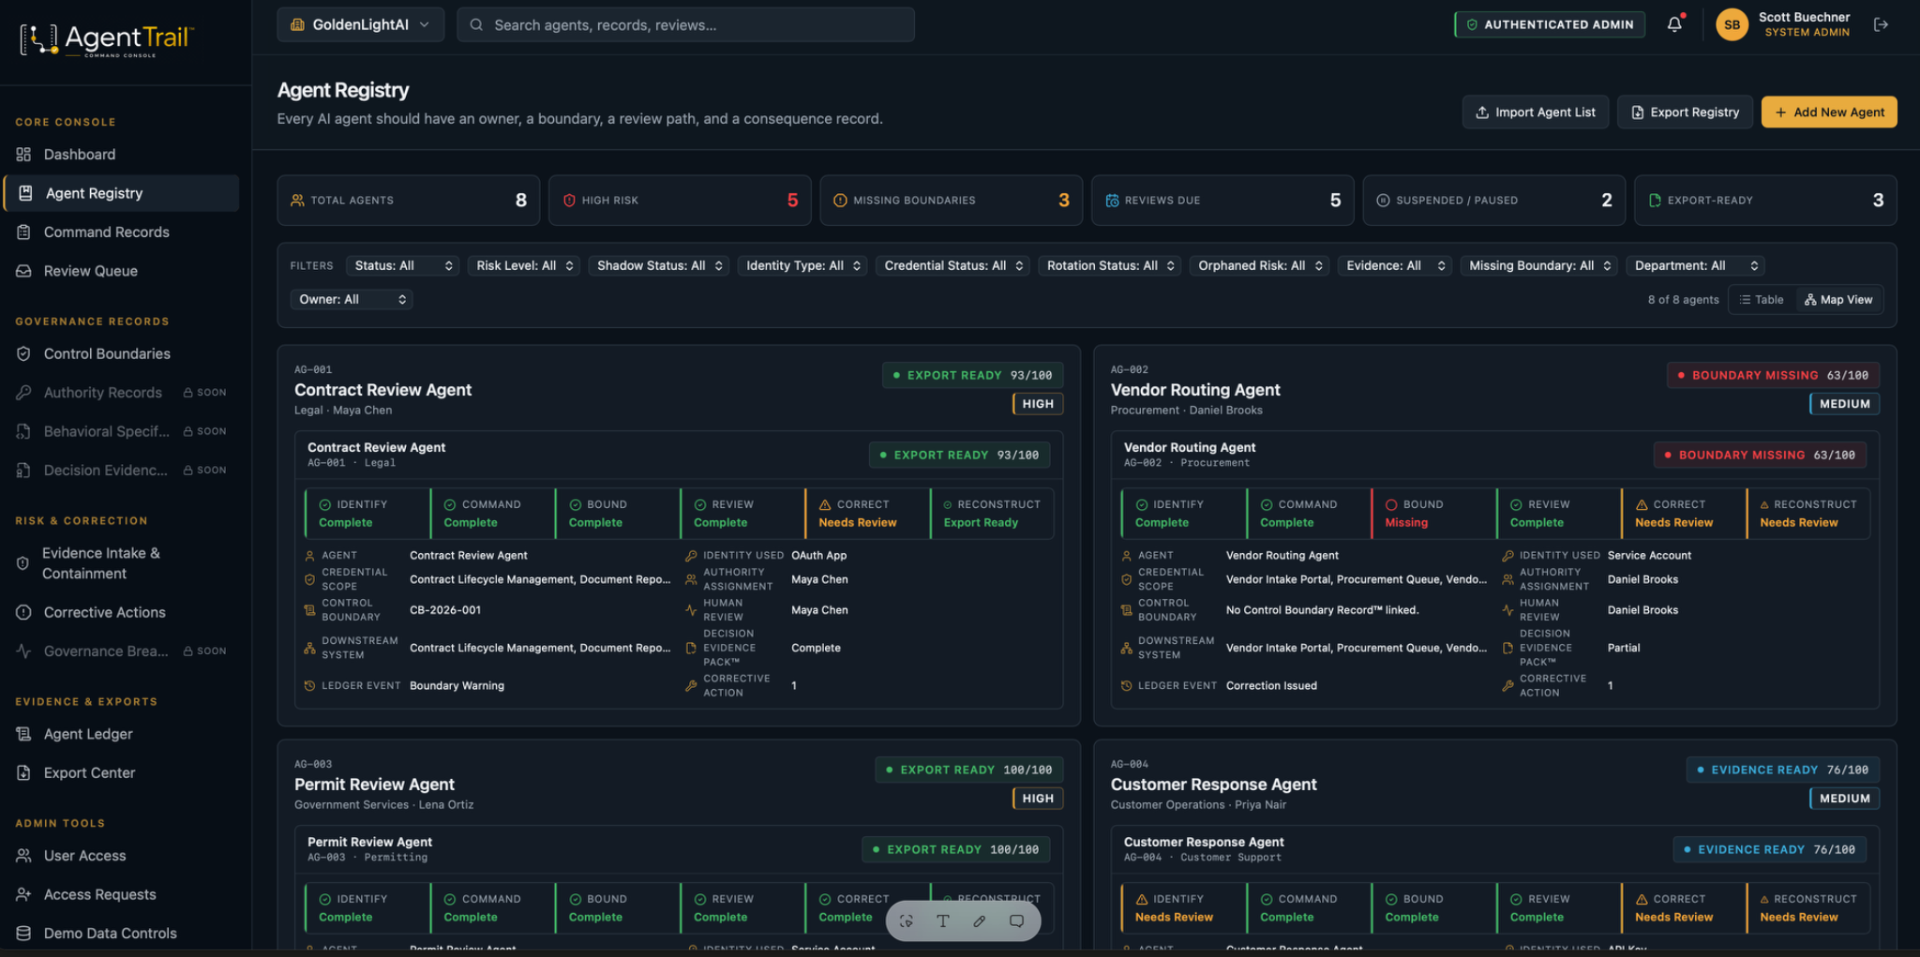Click the Agent Ledger sidebar icon
1920x957 pixels.
tap(24, 734)
